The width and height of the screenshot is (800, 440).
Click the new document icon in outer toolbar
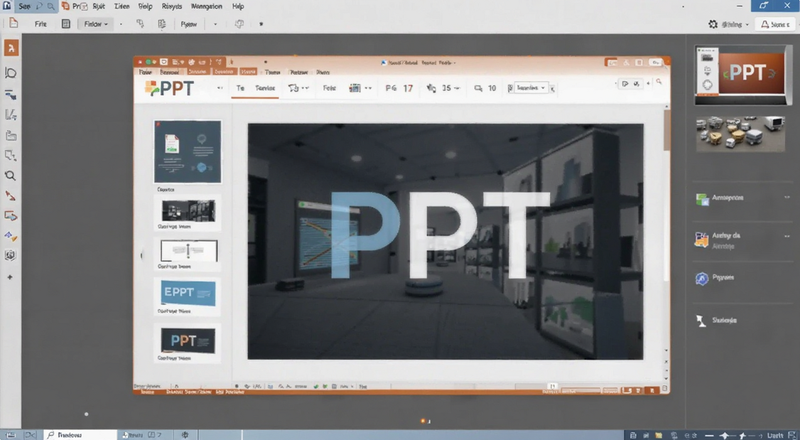(x=14, y=23)
